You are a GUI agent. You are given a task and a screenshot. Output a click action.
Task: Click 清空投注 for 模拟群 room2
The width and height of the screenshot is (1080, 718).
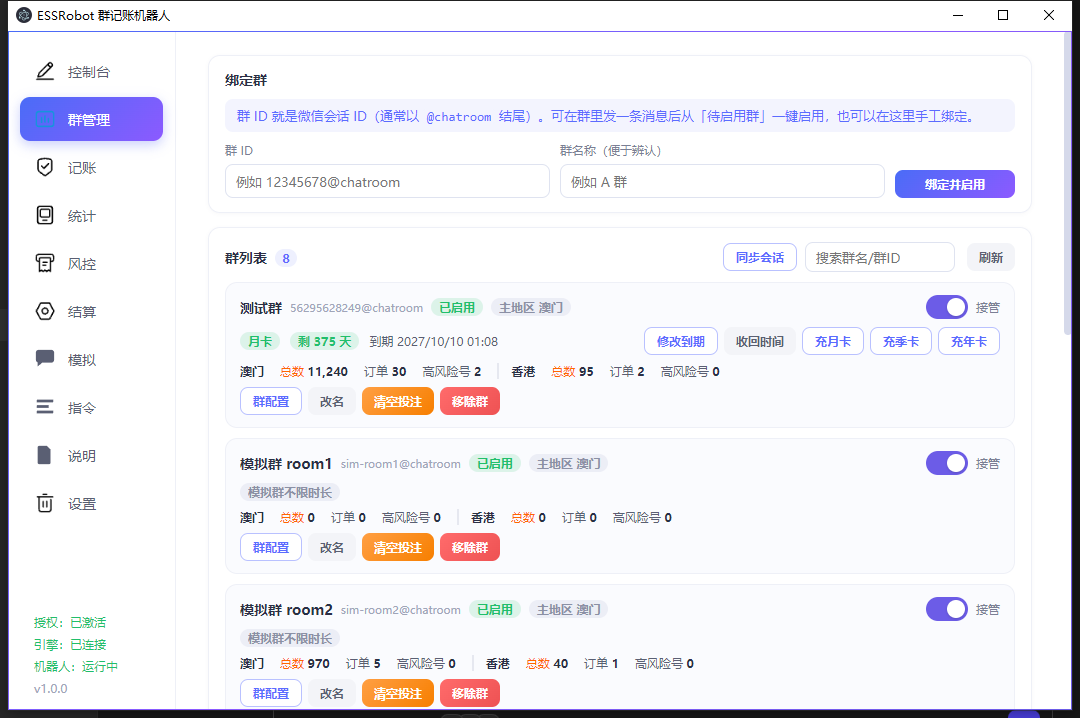point(397,693)
